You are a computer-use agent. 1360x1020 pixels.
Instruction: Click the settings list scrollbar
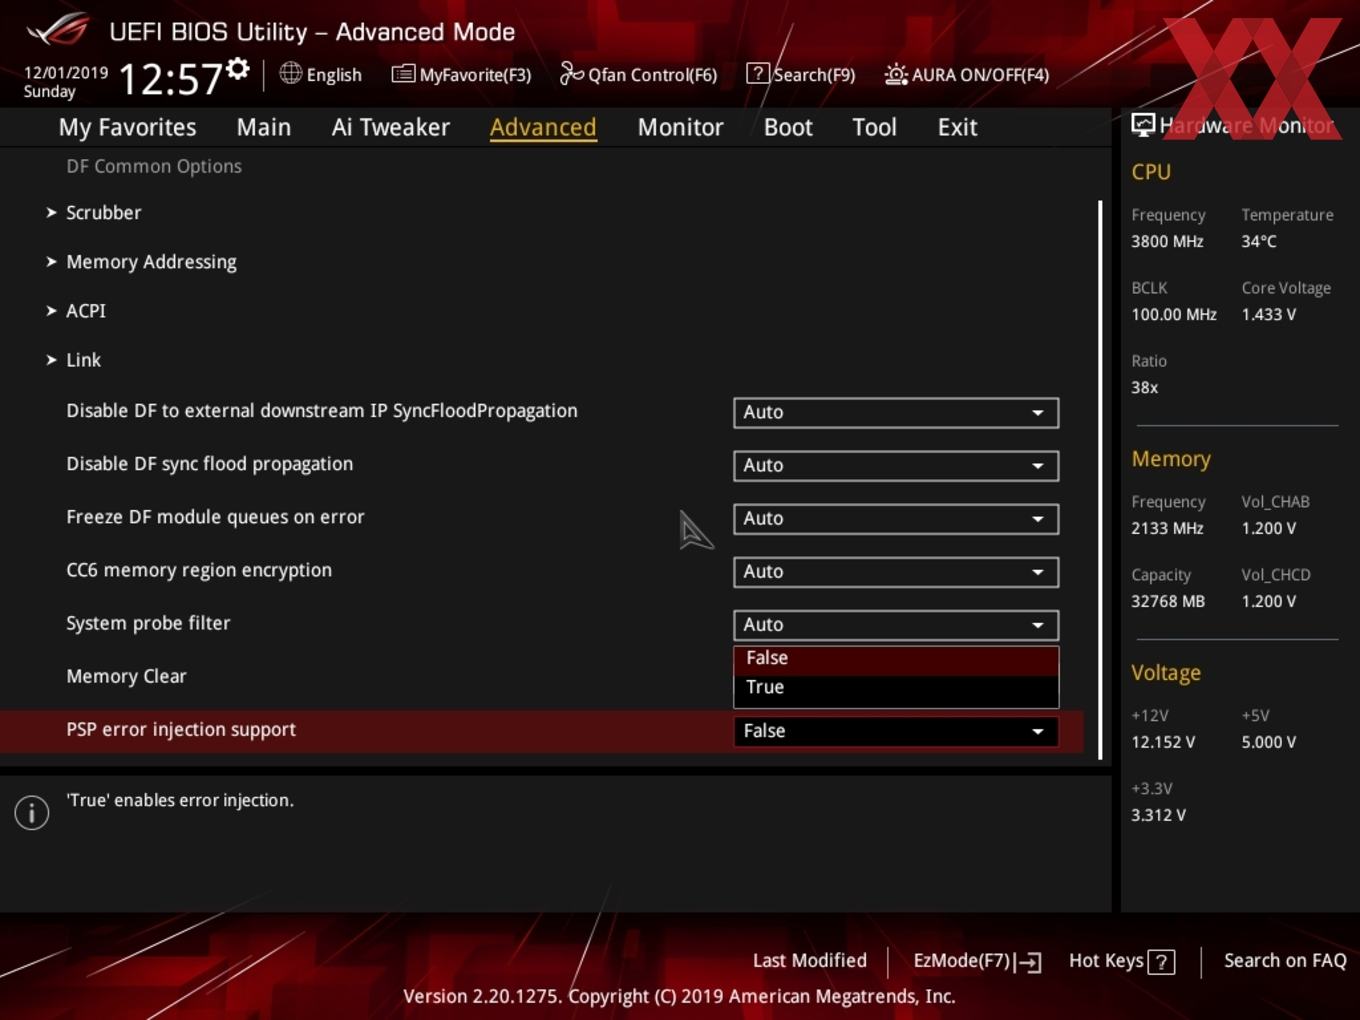(1100, 480)
